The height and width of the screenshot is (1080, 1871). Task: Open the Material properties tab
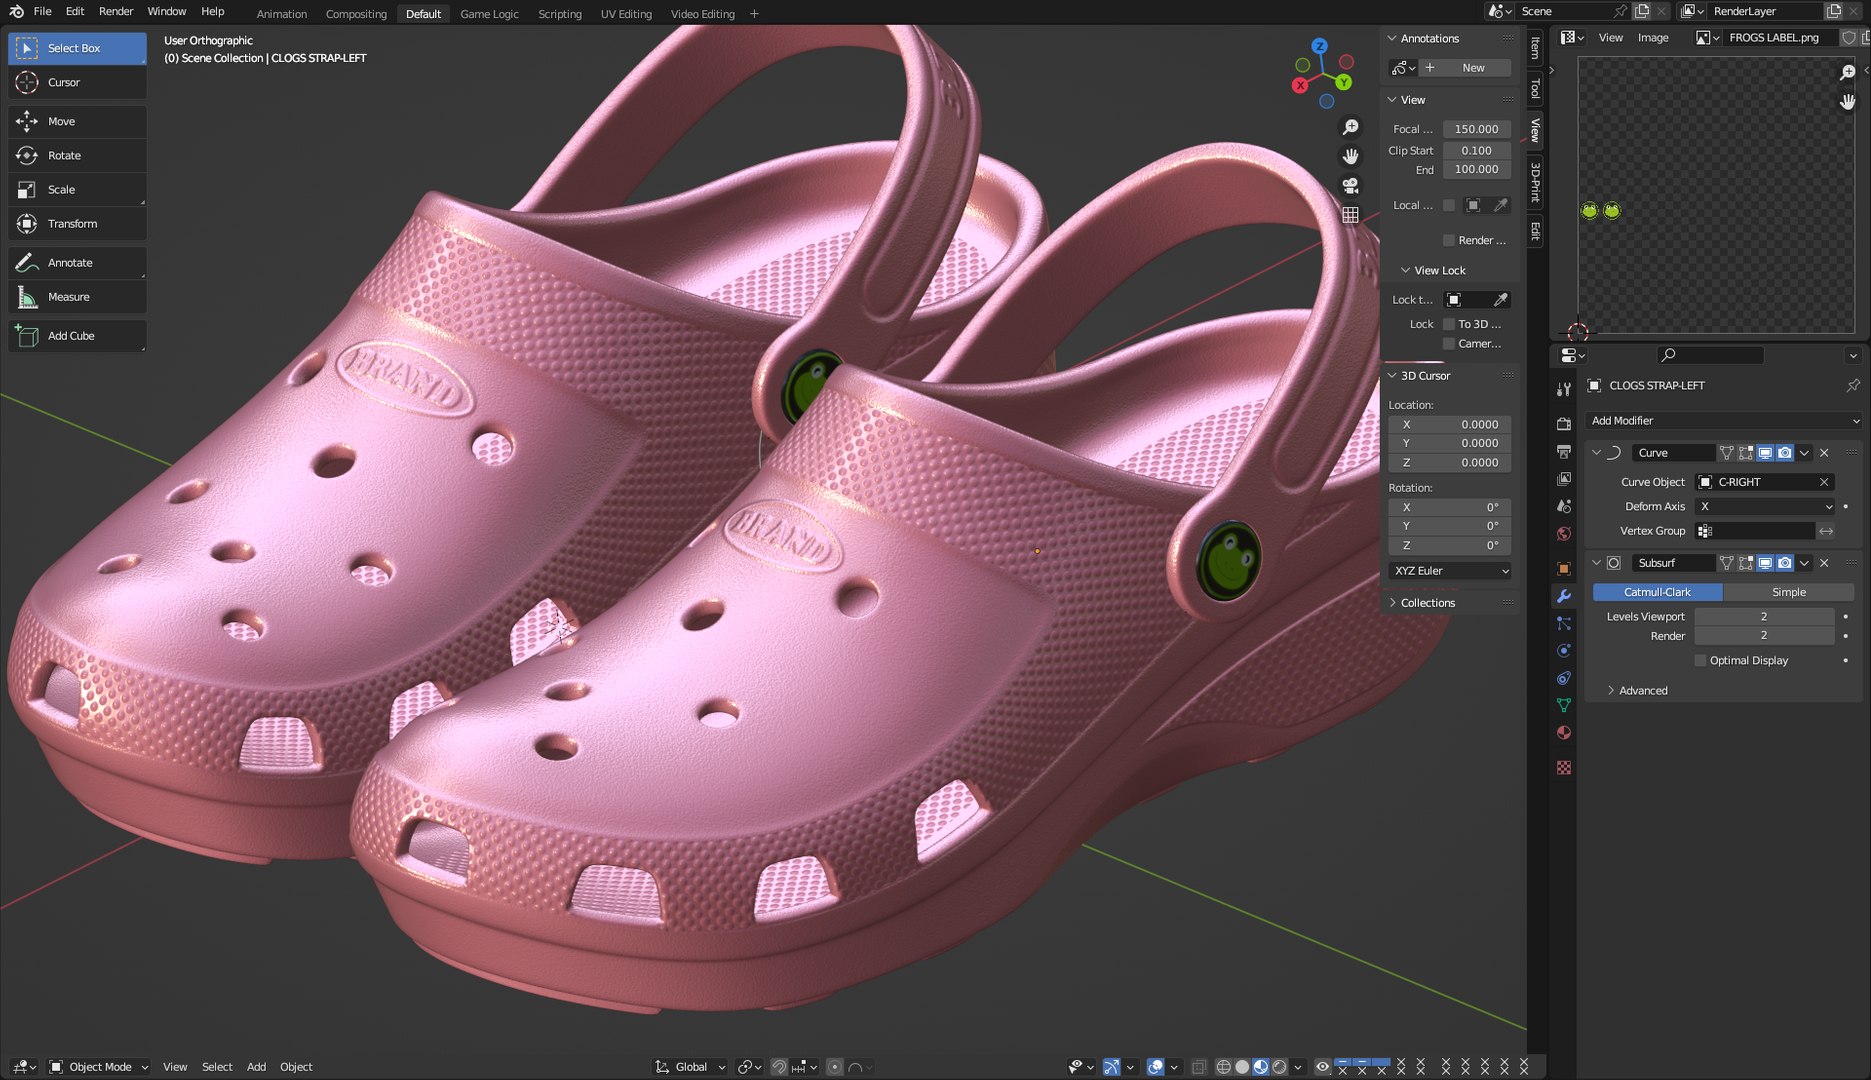[x=1564, y=733]
